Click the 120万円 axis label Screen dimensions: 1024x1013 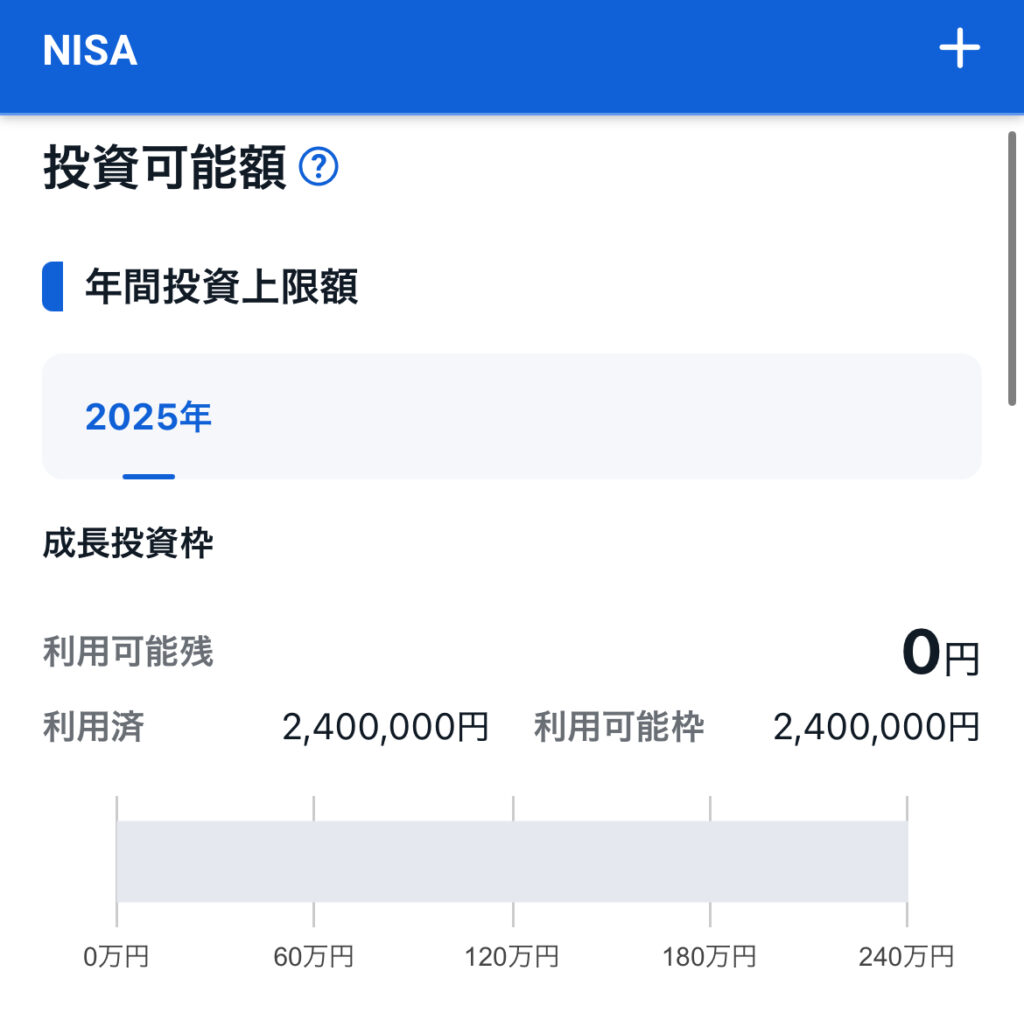point(511,957)
